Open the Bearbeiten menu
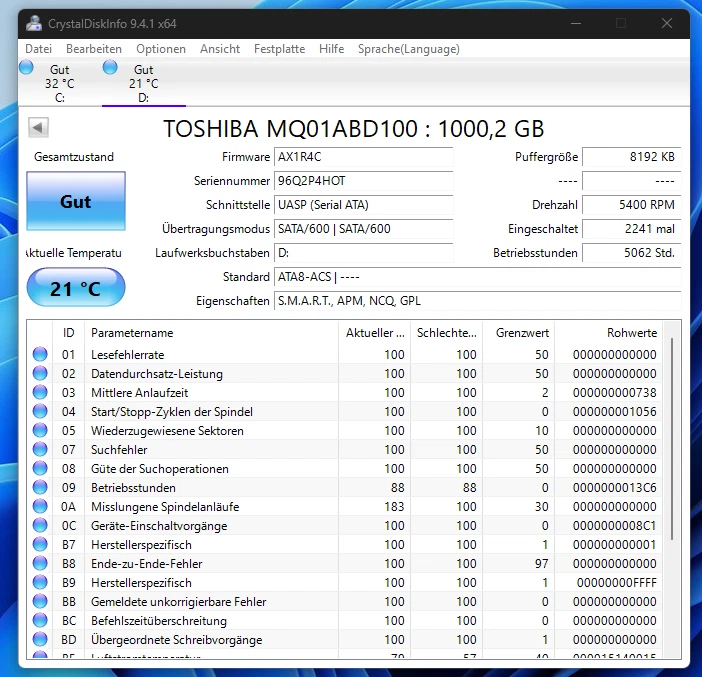 94,49
